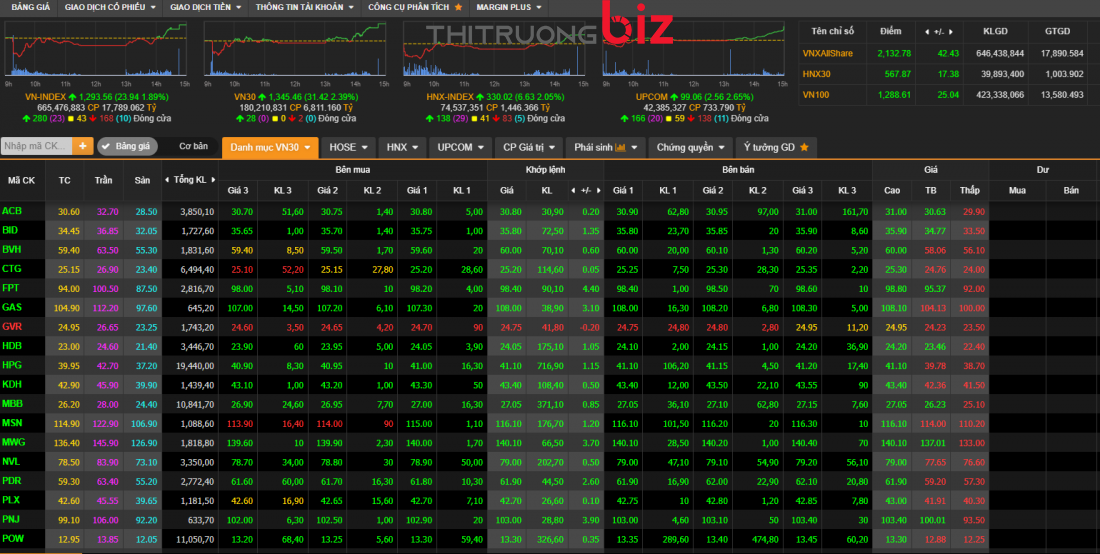Select NVL stock symbol
Image resolution: width=1100 pixels, height=554 pixels.
point(11,461)
